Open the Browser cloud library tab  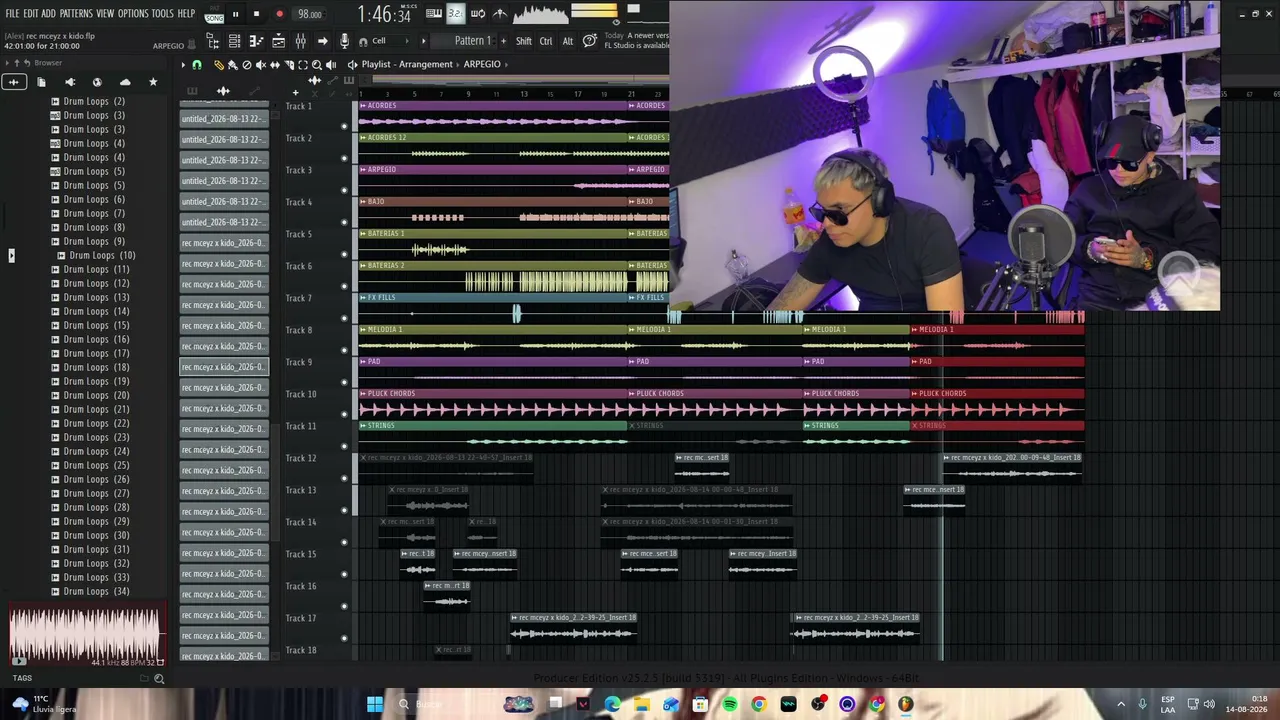[x=125, y=82]
